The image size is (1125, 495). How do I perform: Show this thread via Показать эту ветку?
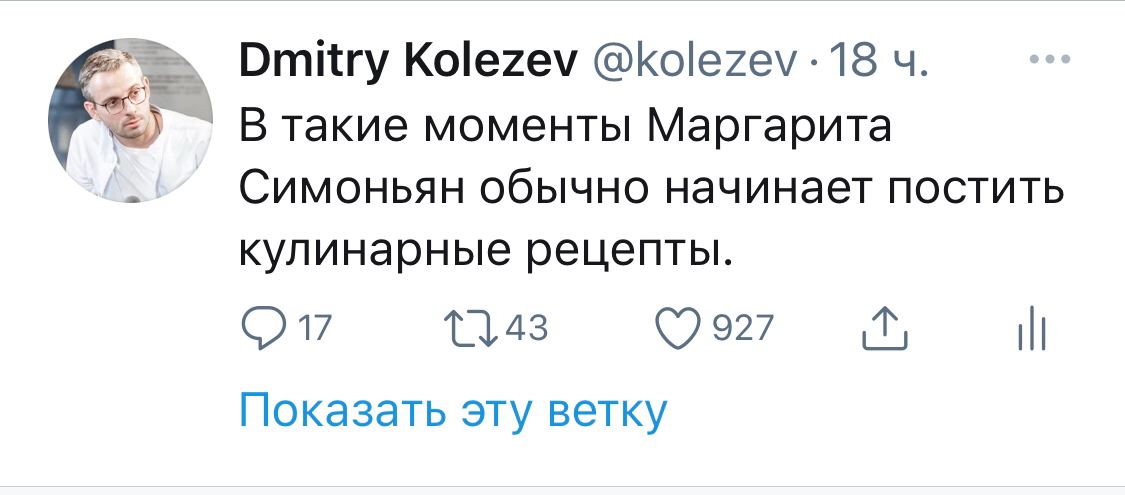[452, 411]
